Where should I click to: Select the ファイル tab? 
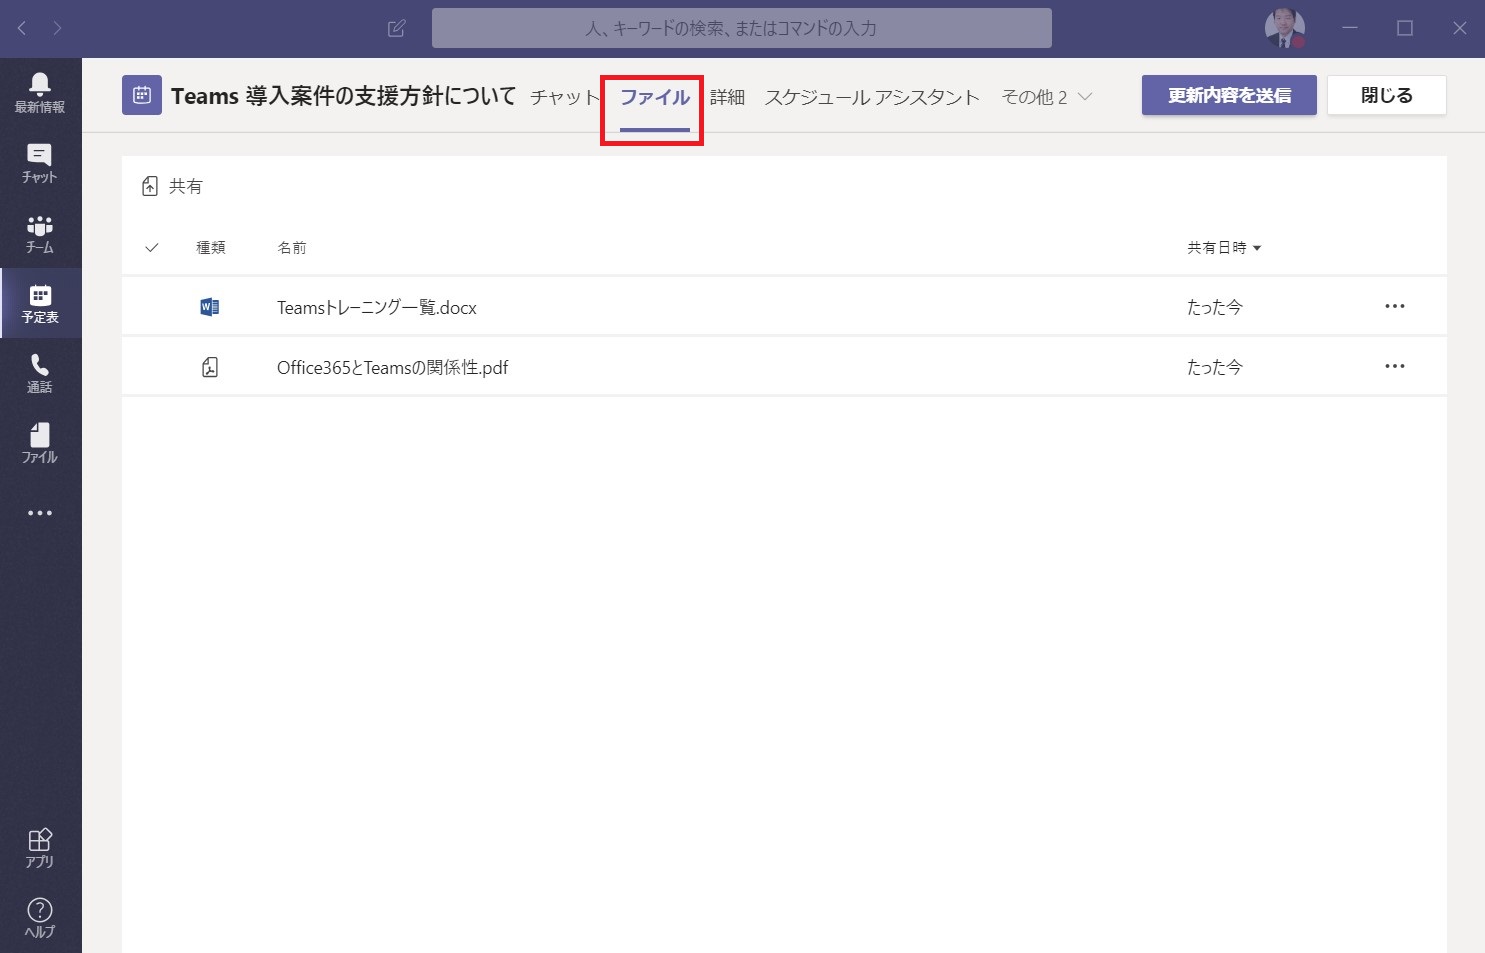coord(655,97)
